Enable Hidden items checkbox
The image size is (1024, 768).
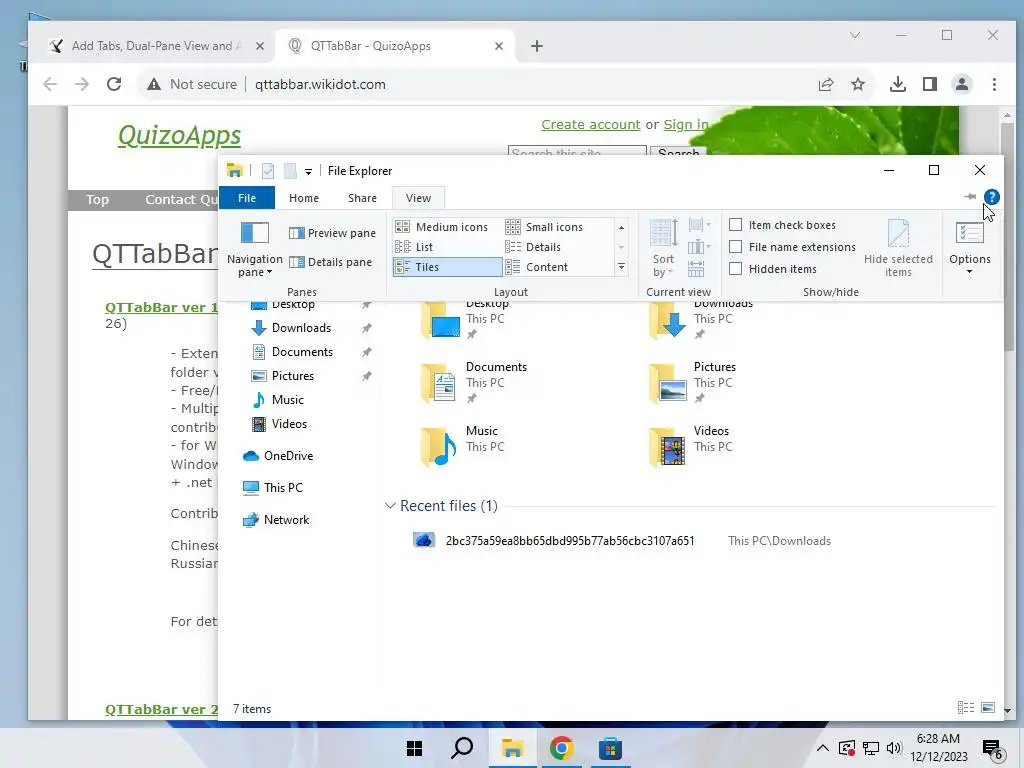point(735,268)
